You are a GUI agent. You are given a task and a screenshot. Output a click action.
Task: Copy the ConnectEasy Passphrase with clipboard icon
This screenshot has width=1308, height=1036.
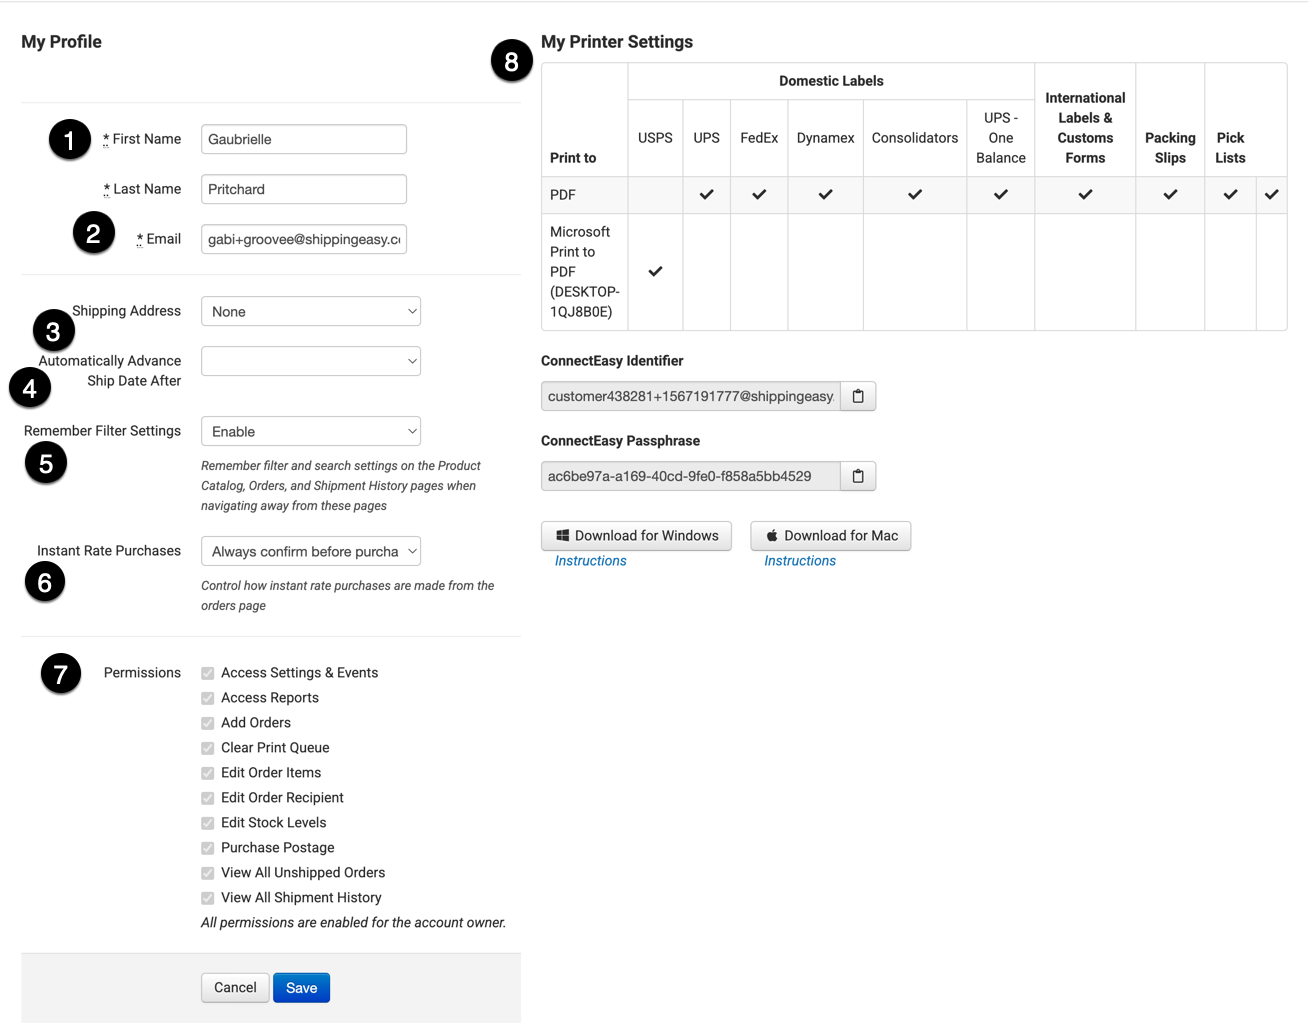858,476
